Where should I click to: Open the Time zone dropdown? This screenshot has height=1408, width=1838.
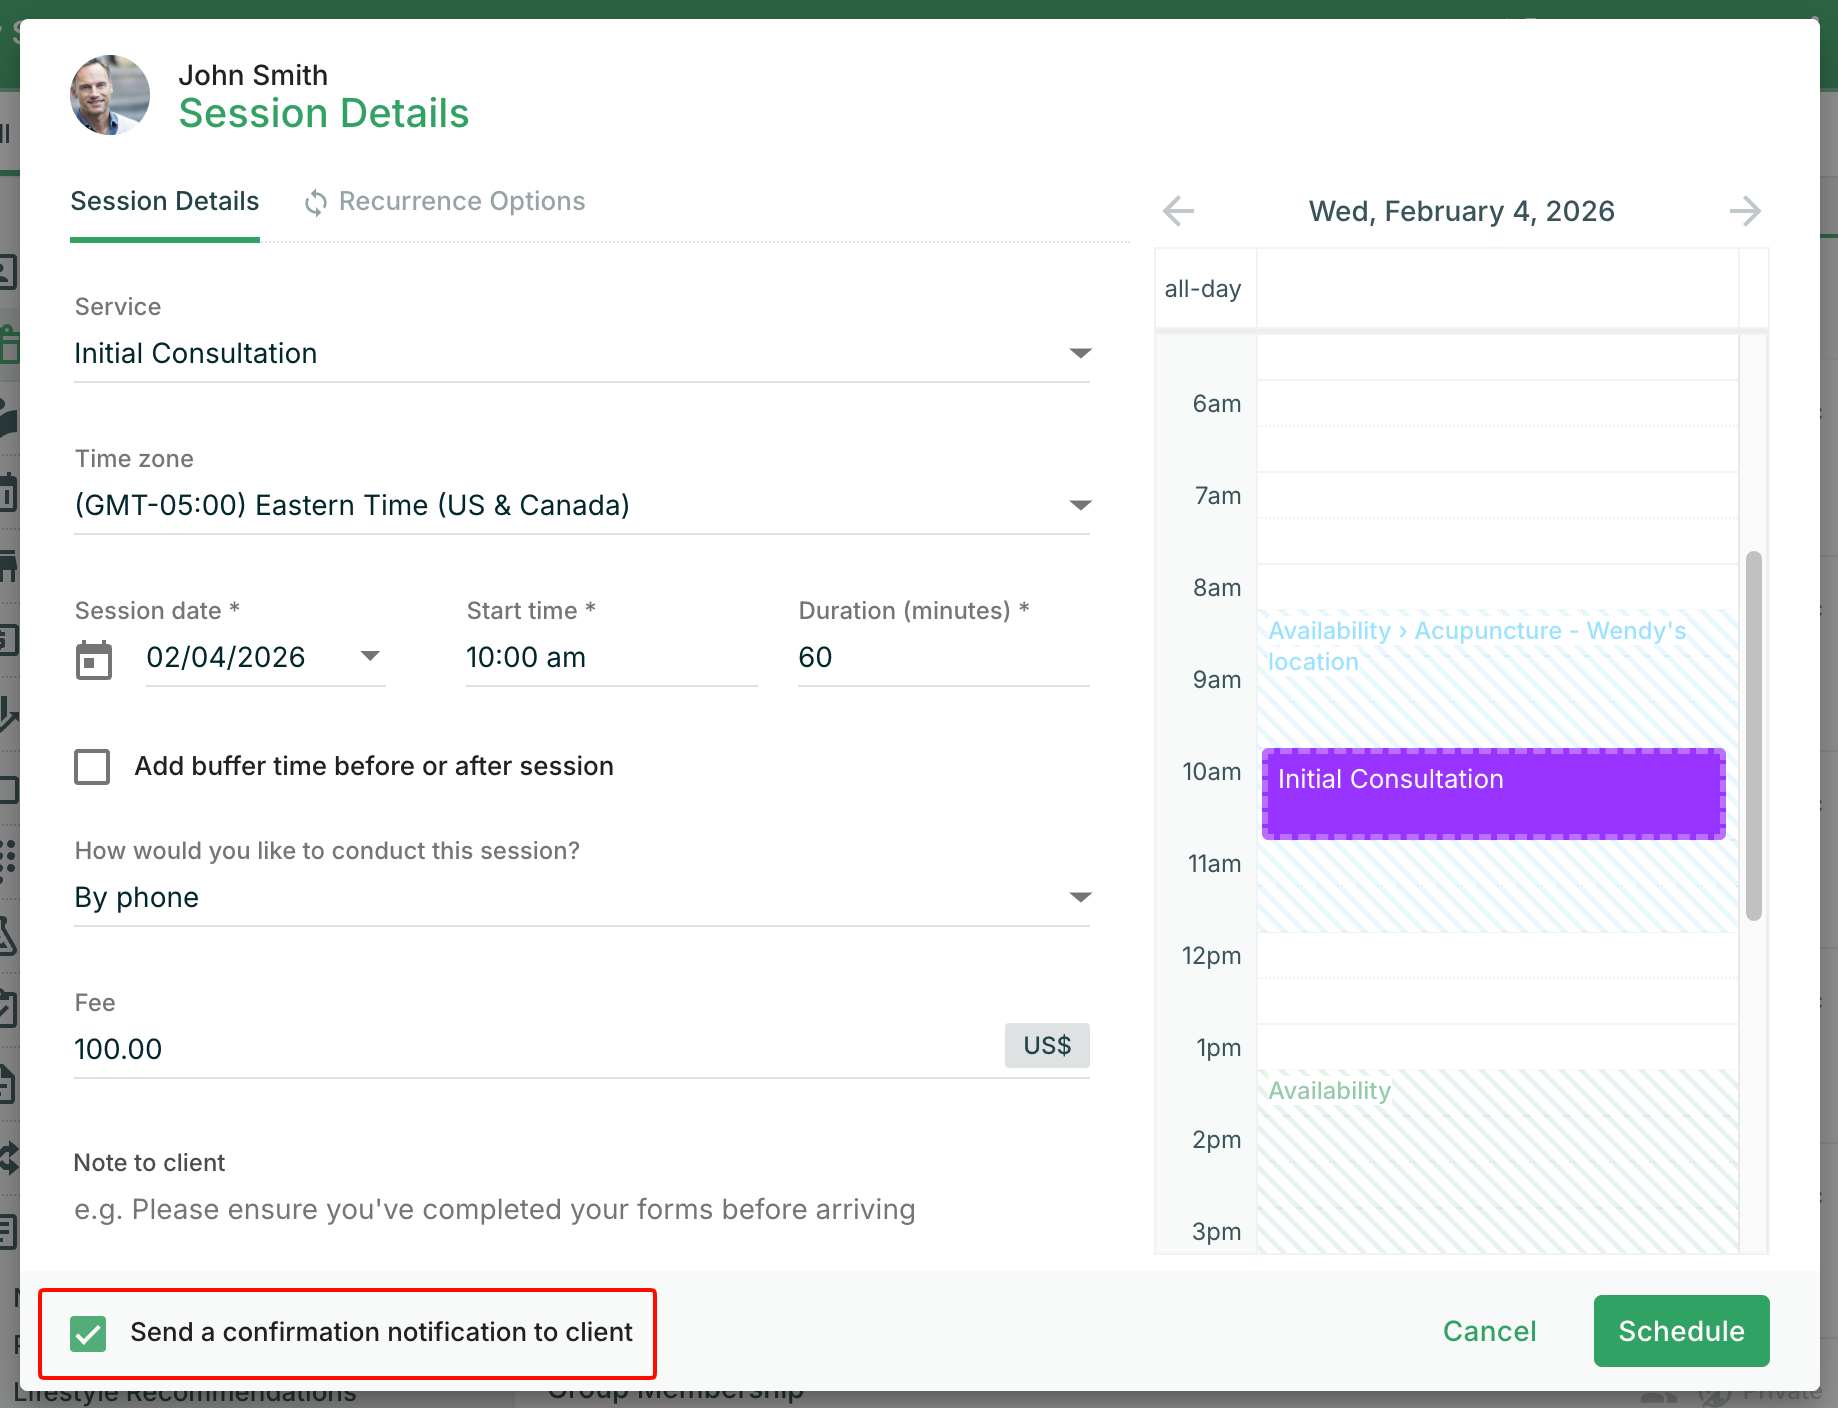click(1079, 506)
